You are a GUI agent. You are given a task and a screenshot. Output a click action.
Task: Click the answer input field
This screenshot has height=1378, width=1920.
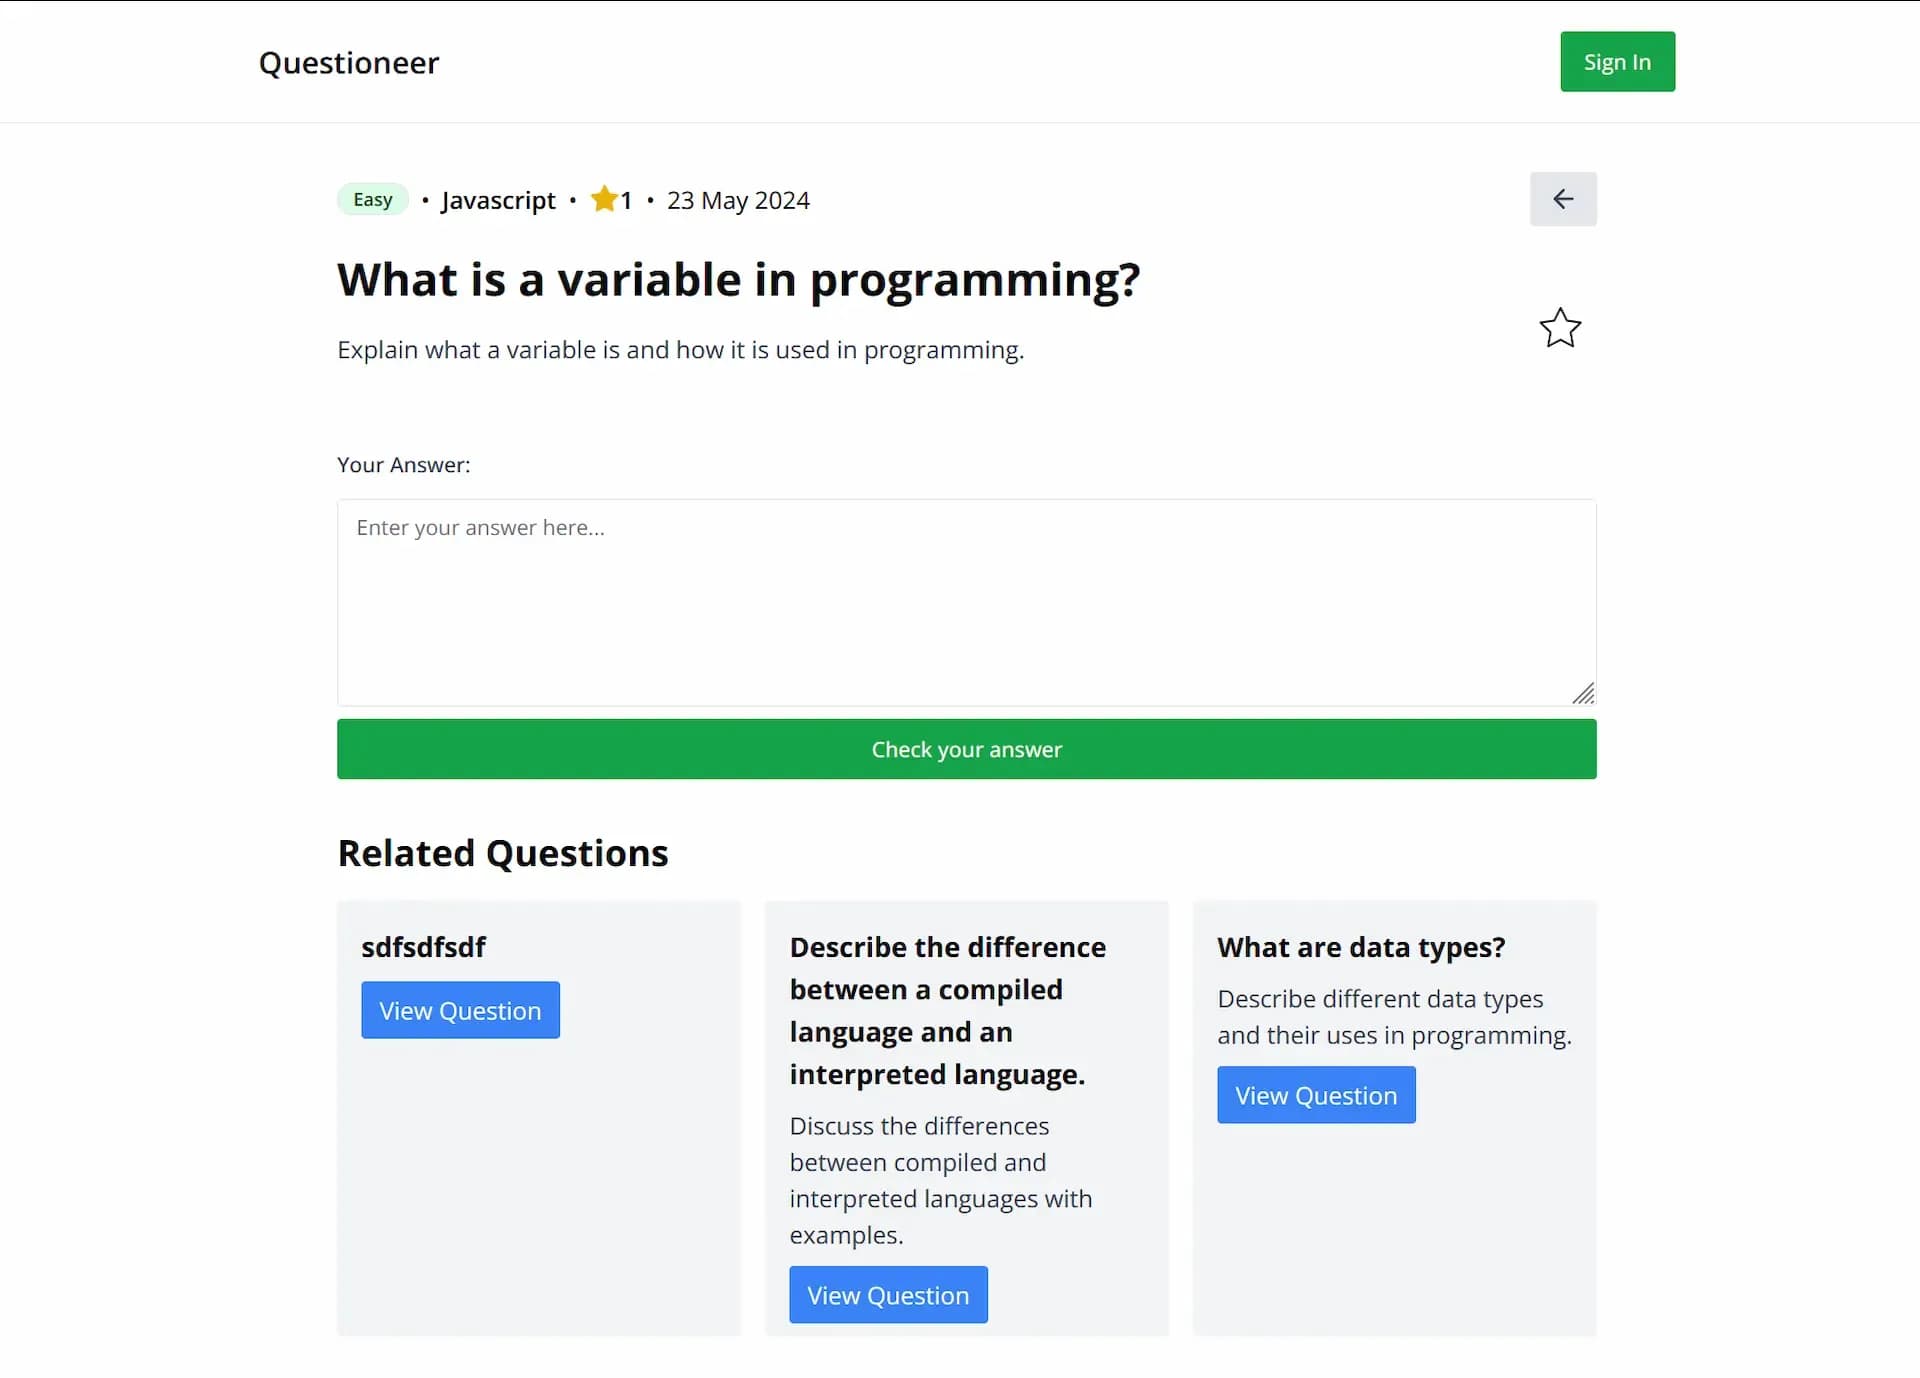point(965,600)
